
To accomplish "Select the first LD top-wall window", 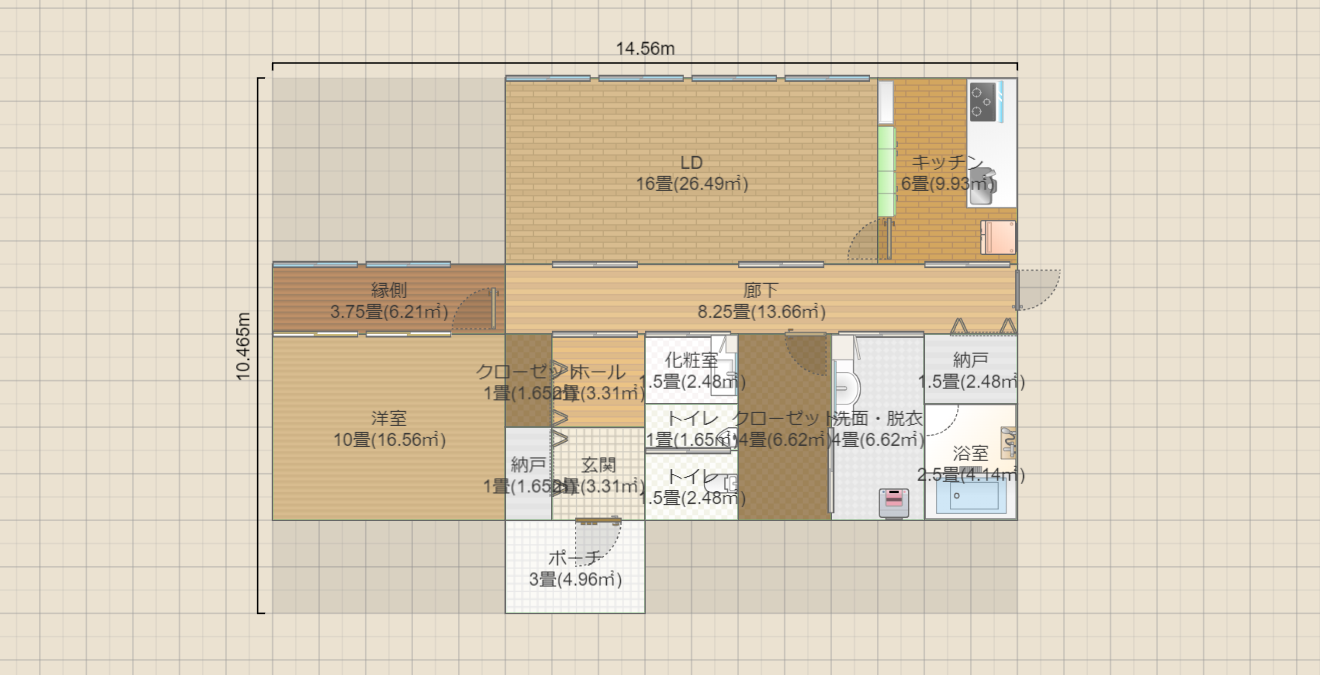I will pos(547,78).
